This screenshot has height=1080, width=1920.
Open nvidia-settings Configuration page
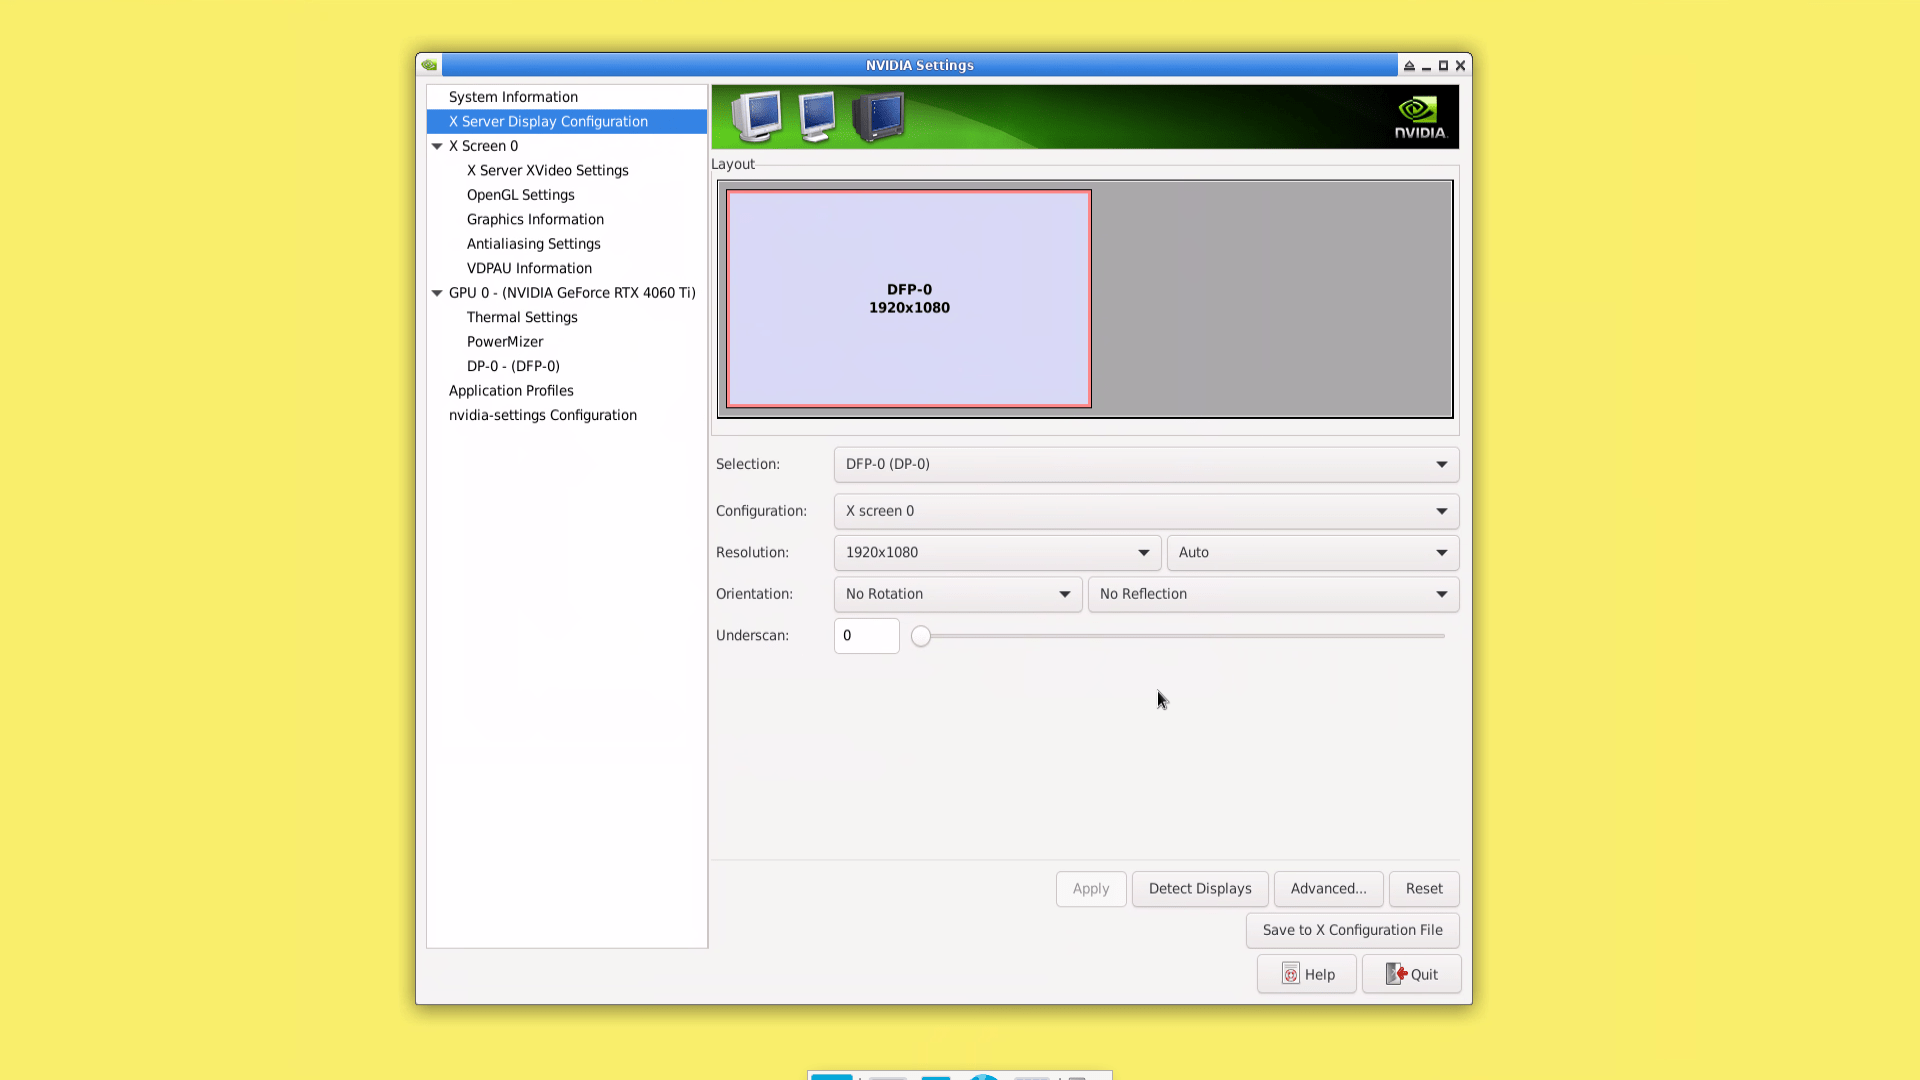542,415
